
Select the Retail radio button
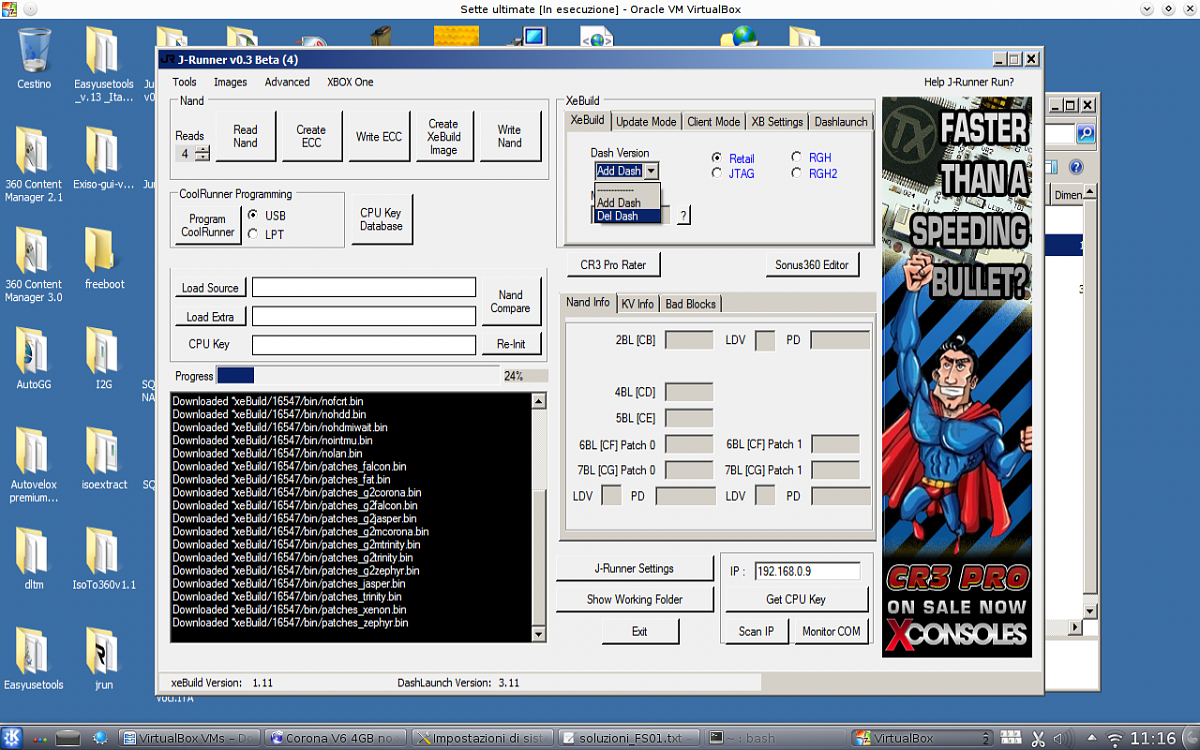[717, 158]
